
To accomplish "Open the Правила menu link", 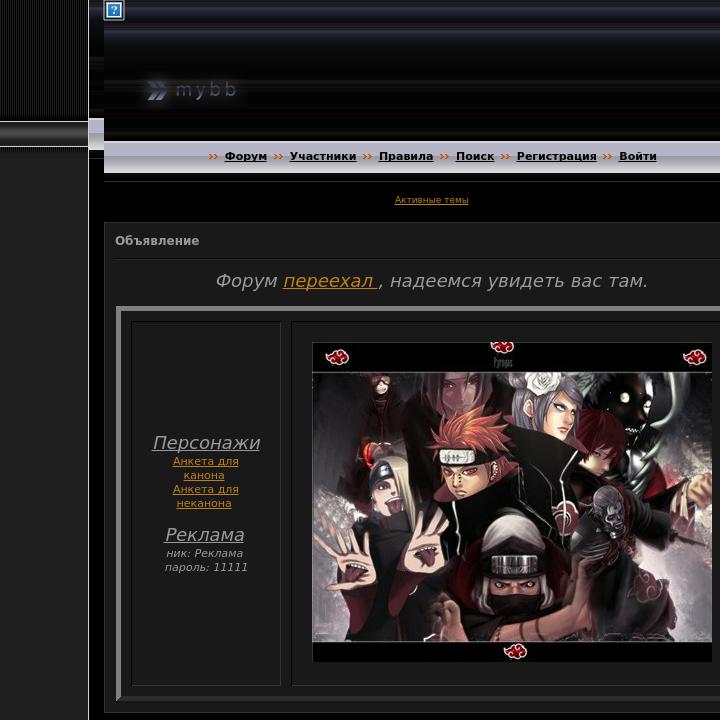I will [x=406, y=156].
